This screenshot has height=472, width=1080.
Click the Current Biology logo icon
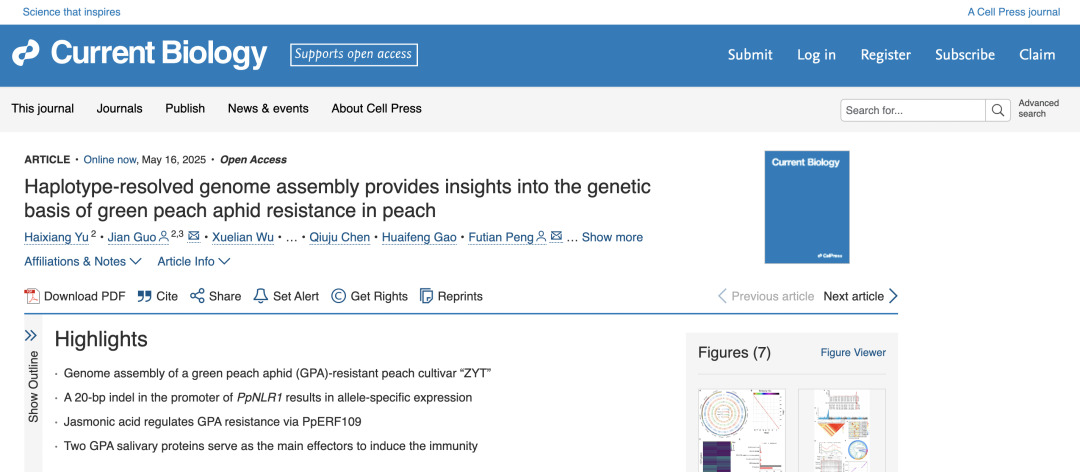tap(26, 53)
